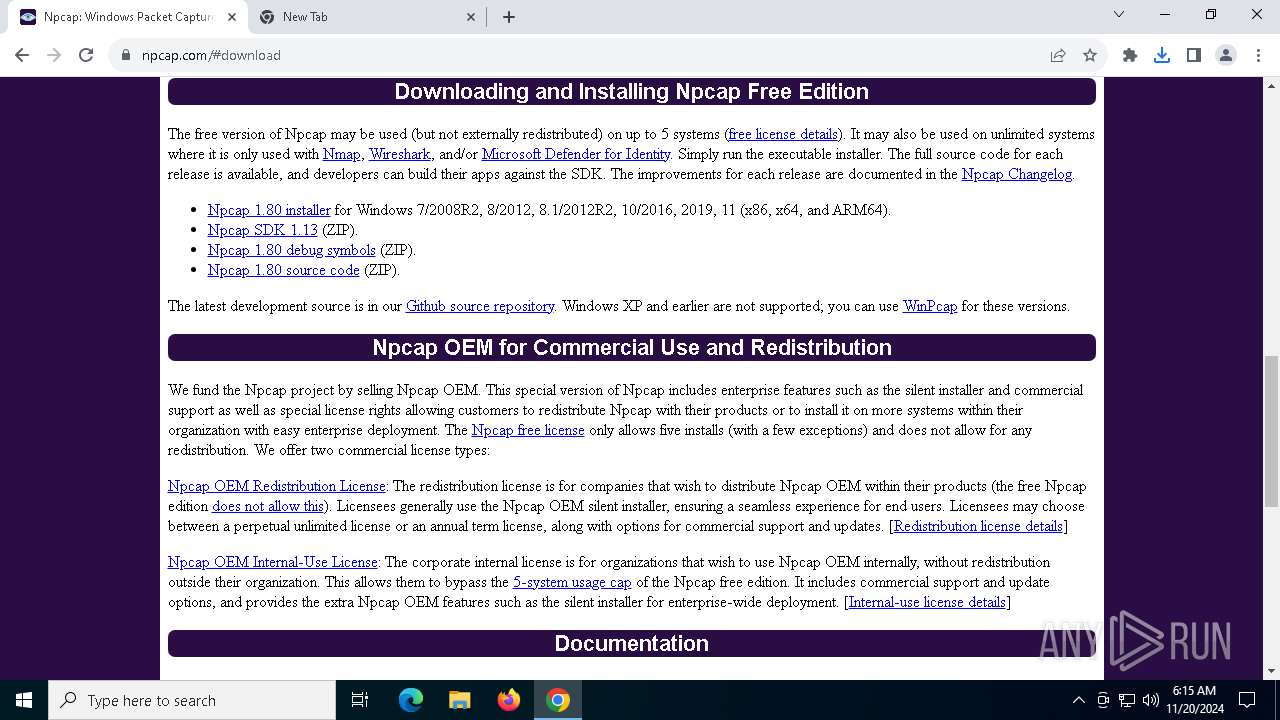Viewport: 1280px width, 720px height.
Task: Select Chrome on the taskbar
Action: 558,700
